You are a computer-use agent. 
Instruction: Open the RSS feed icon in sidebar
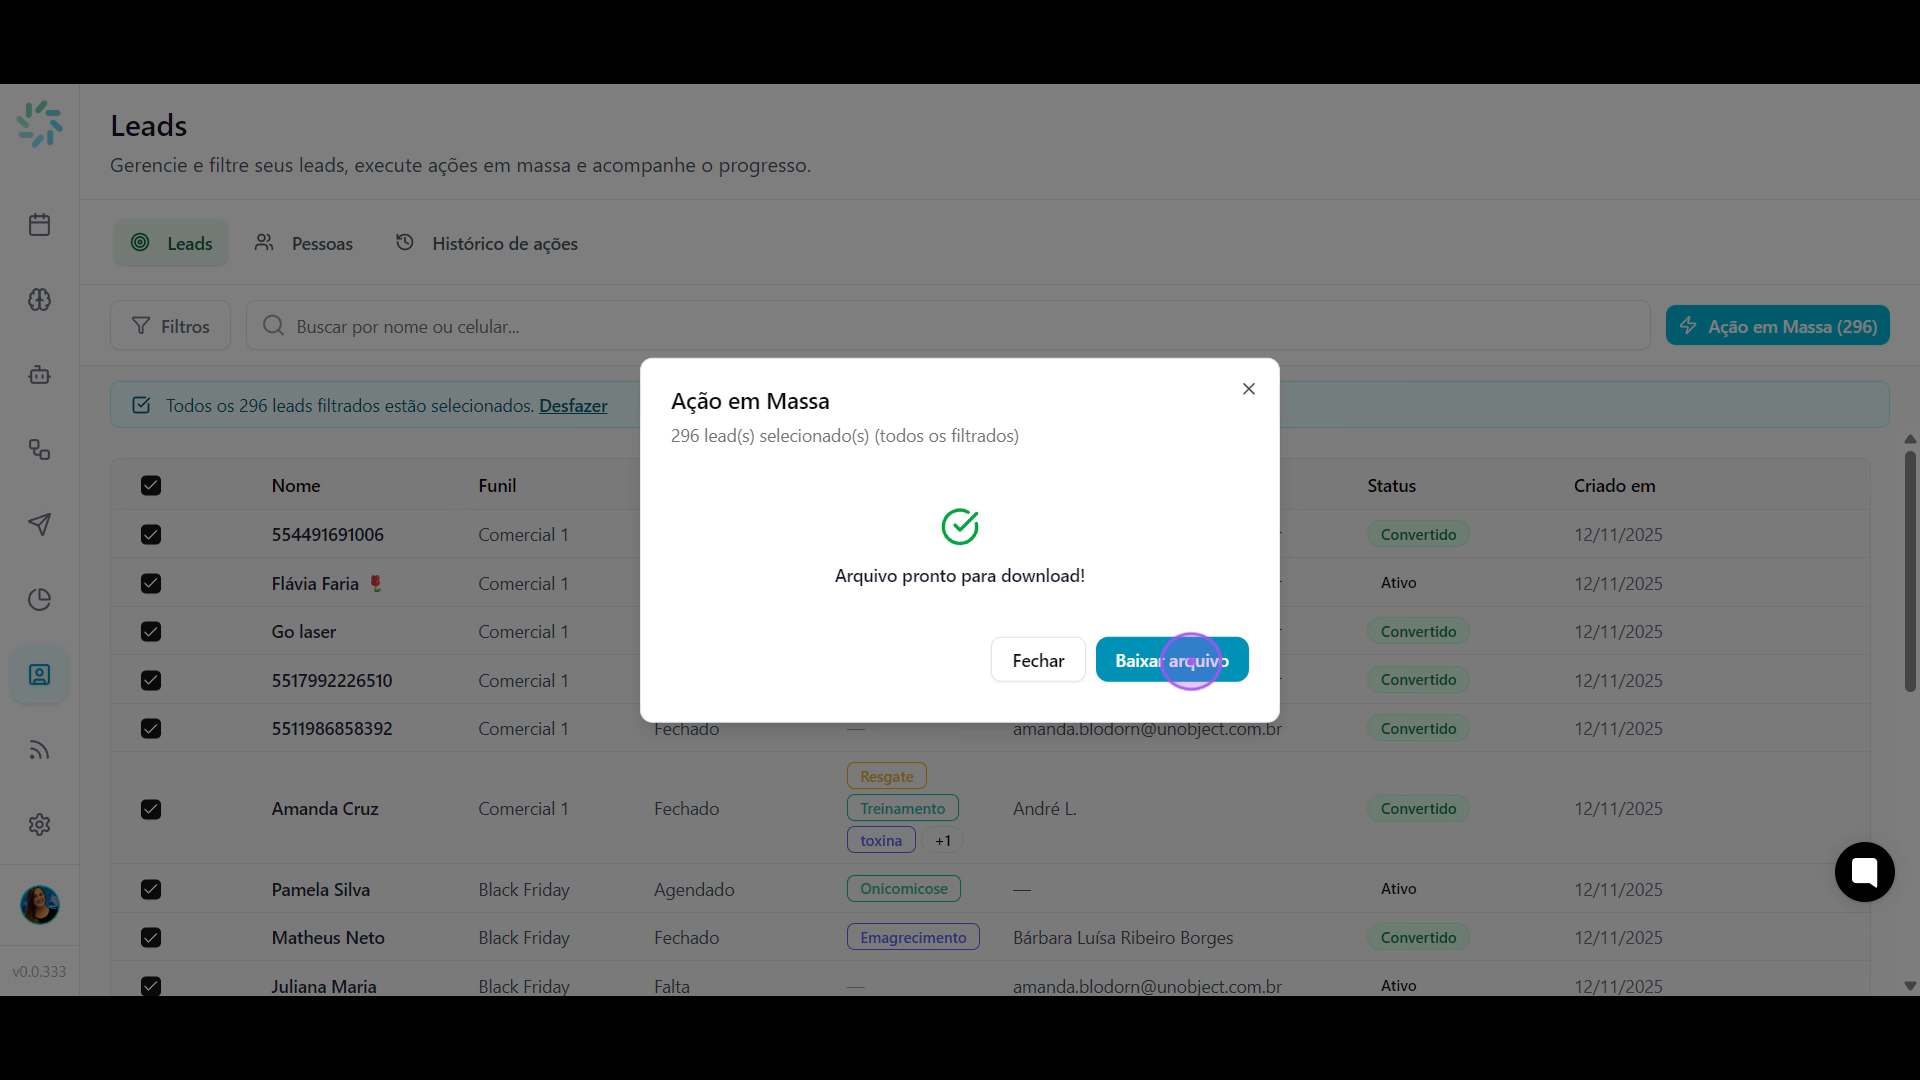[39, 750]
